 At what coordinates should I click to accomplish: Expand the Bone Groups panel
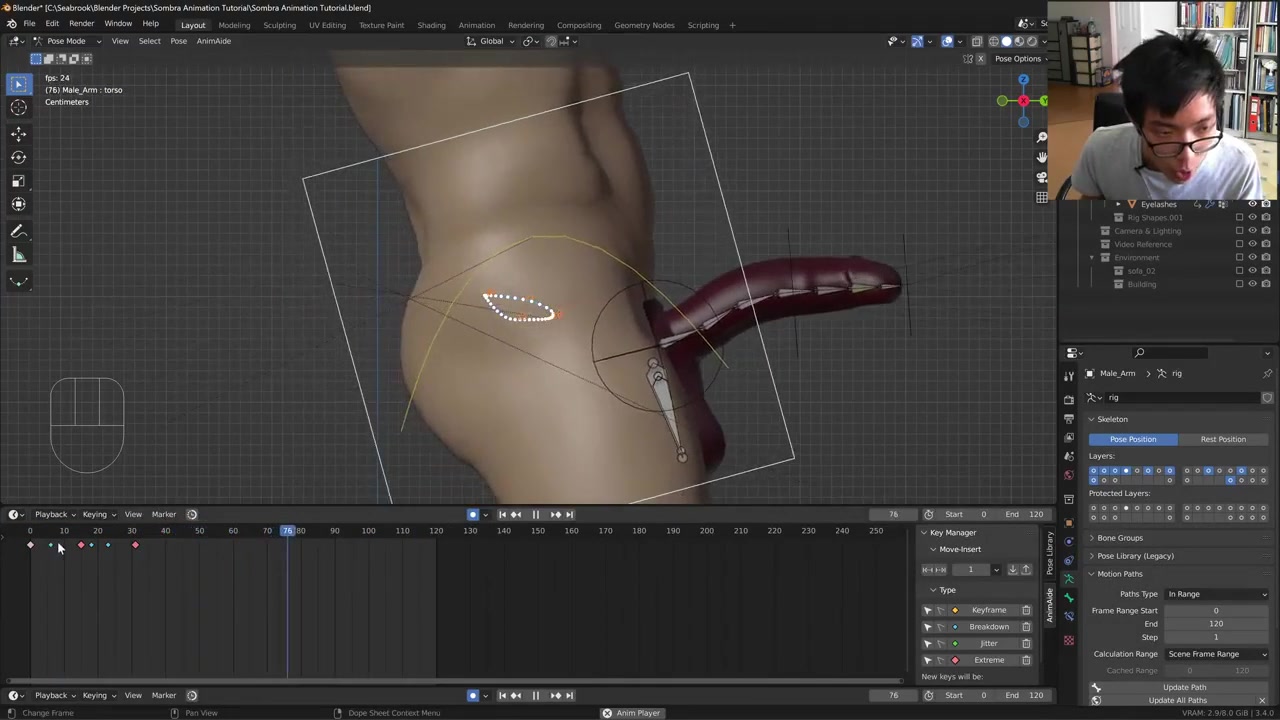1119,538
